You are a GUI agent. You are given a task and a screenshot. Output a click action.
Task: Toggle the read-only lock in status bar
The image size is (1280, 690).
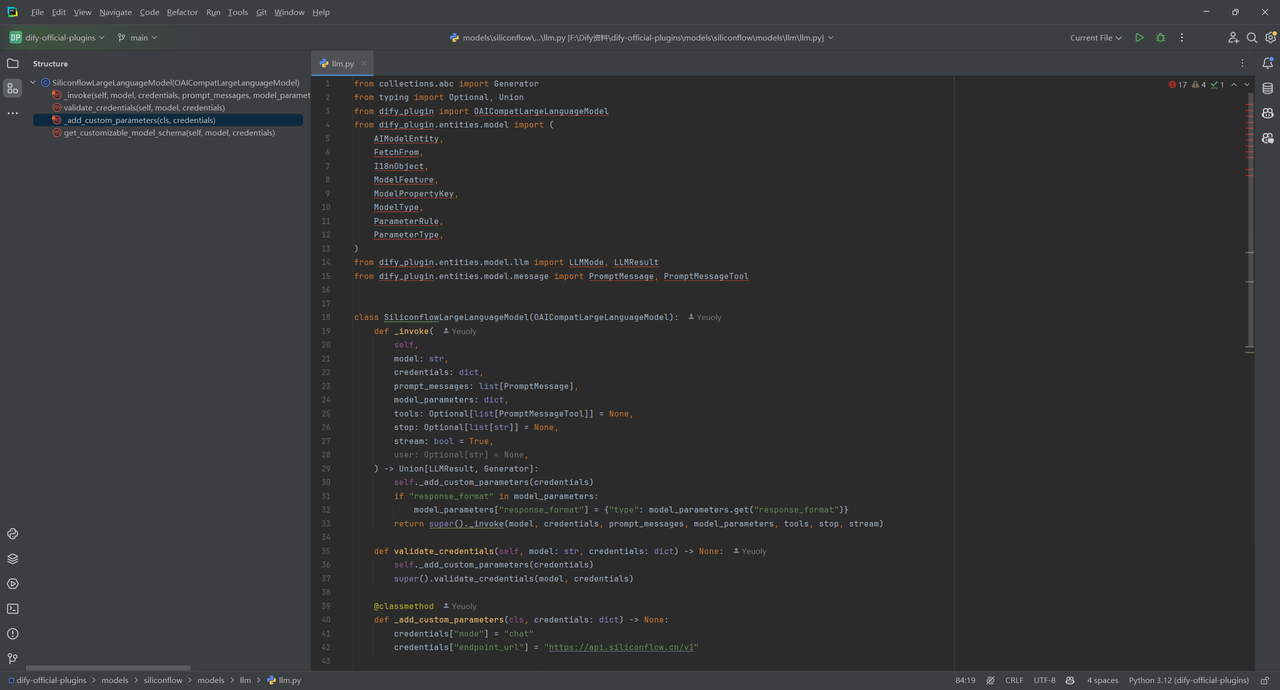pos(1264,680)
